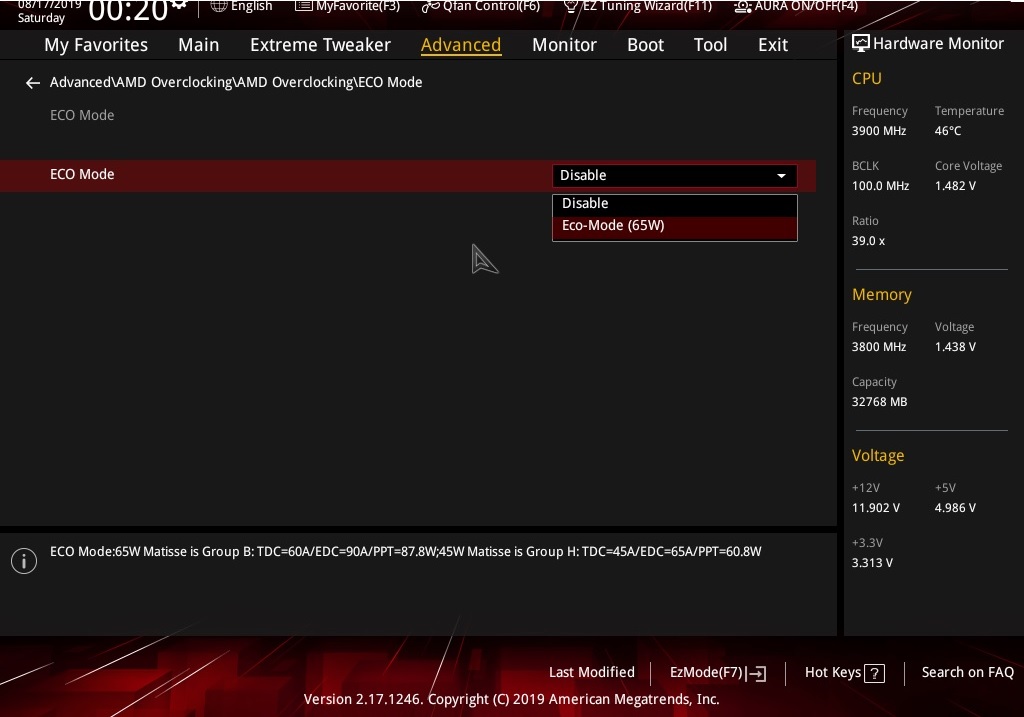Viewport: 1024px width, 717px height.
Task: Click the globe language icon
Action: (219, 6)
